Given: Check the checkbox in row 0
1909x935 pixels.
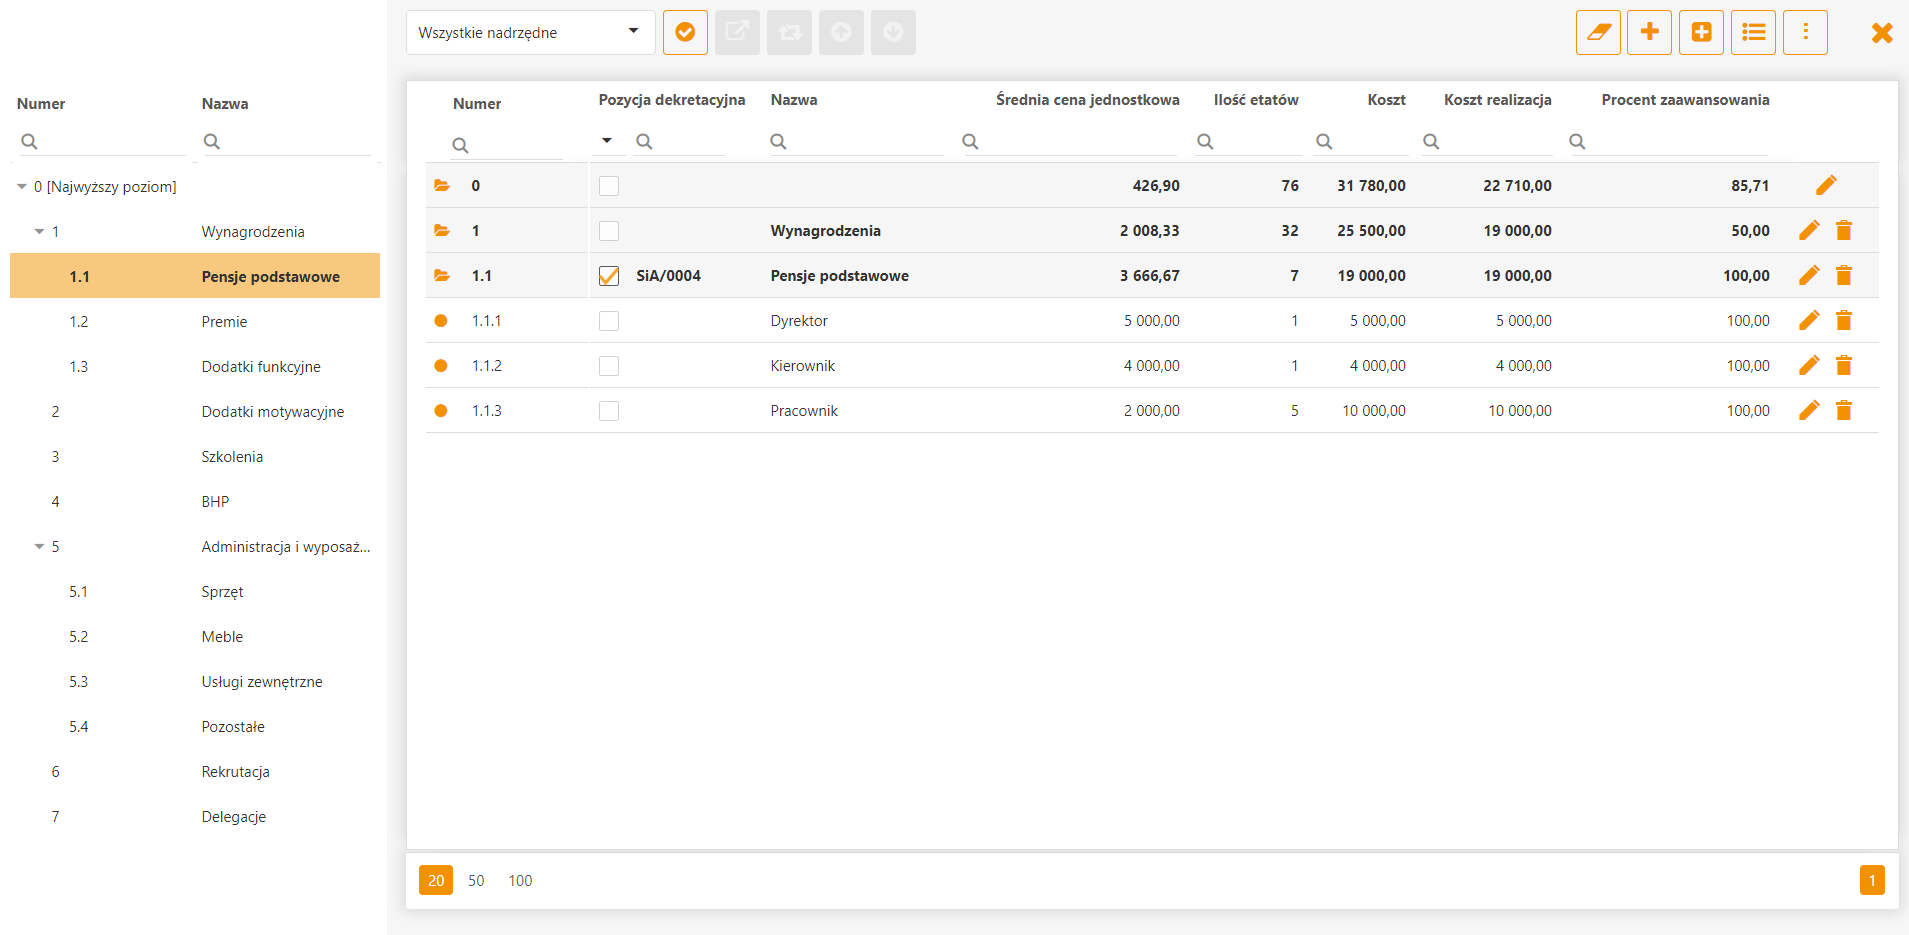Looking at the screenshot, I should click(609, 186).
